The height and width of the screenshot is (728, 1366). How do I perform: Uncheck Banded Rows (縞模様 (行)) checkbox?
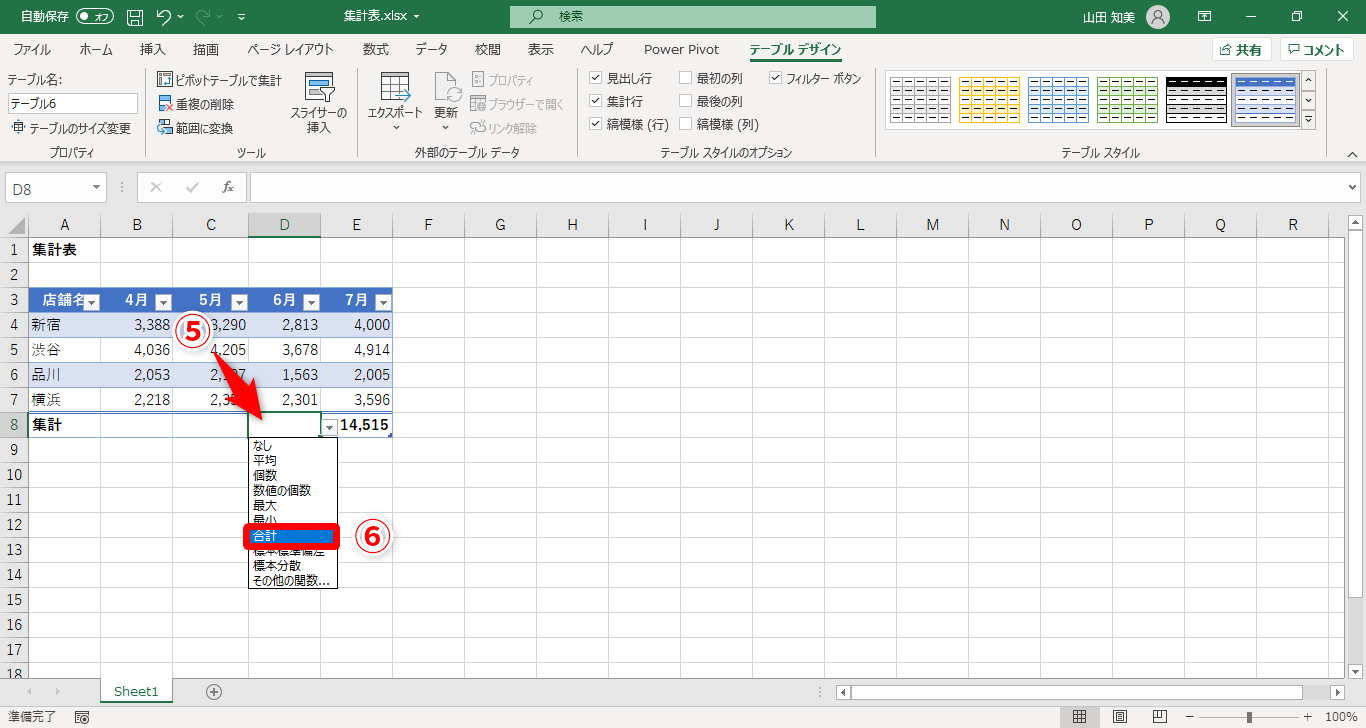pyautogui.click(x=595, y=124)
